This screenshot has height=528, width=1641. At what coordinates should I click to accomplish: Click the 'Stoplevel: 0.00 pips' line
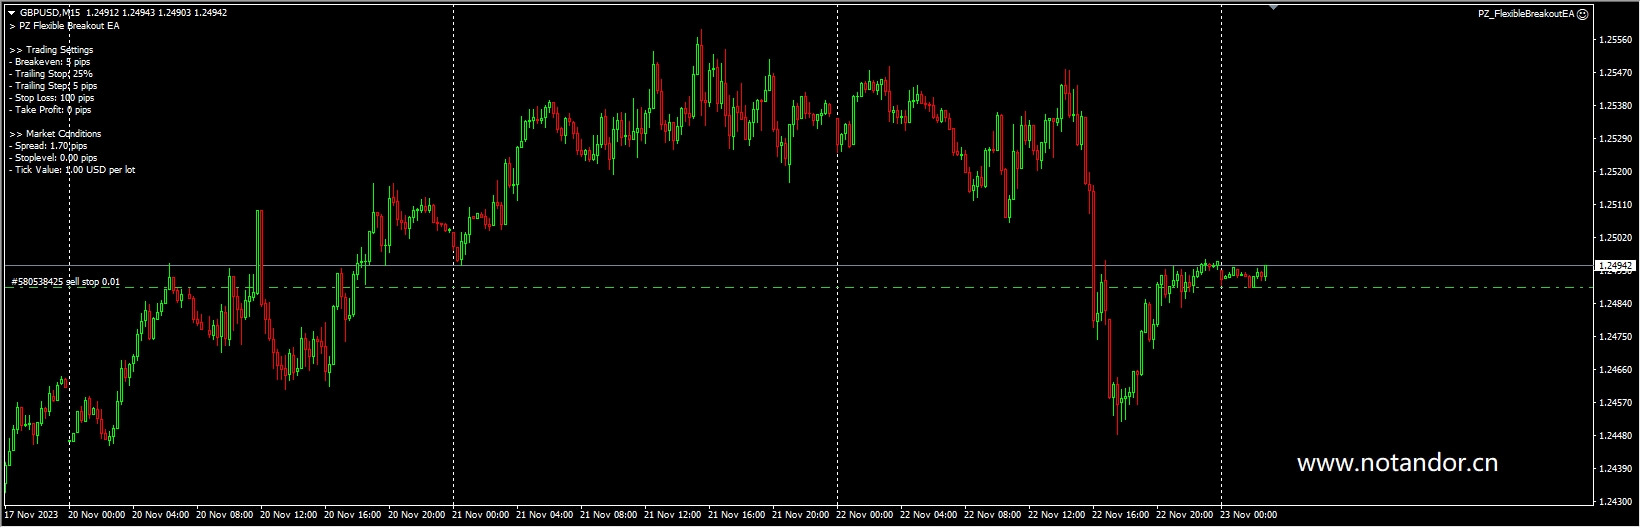pos(53,158)
